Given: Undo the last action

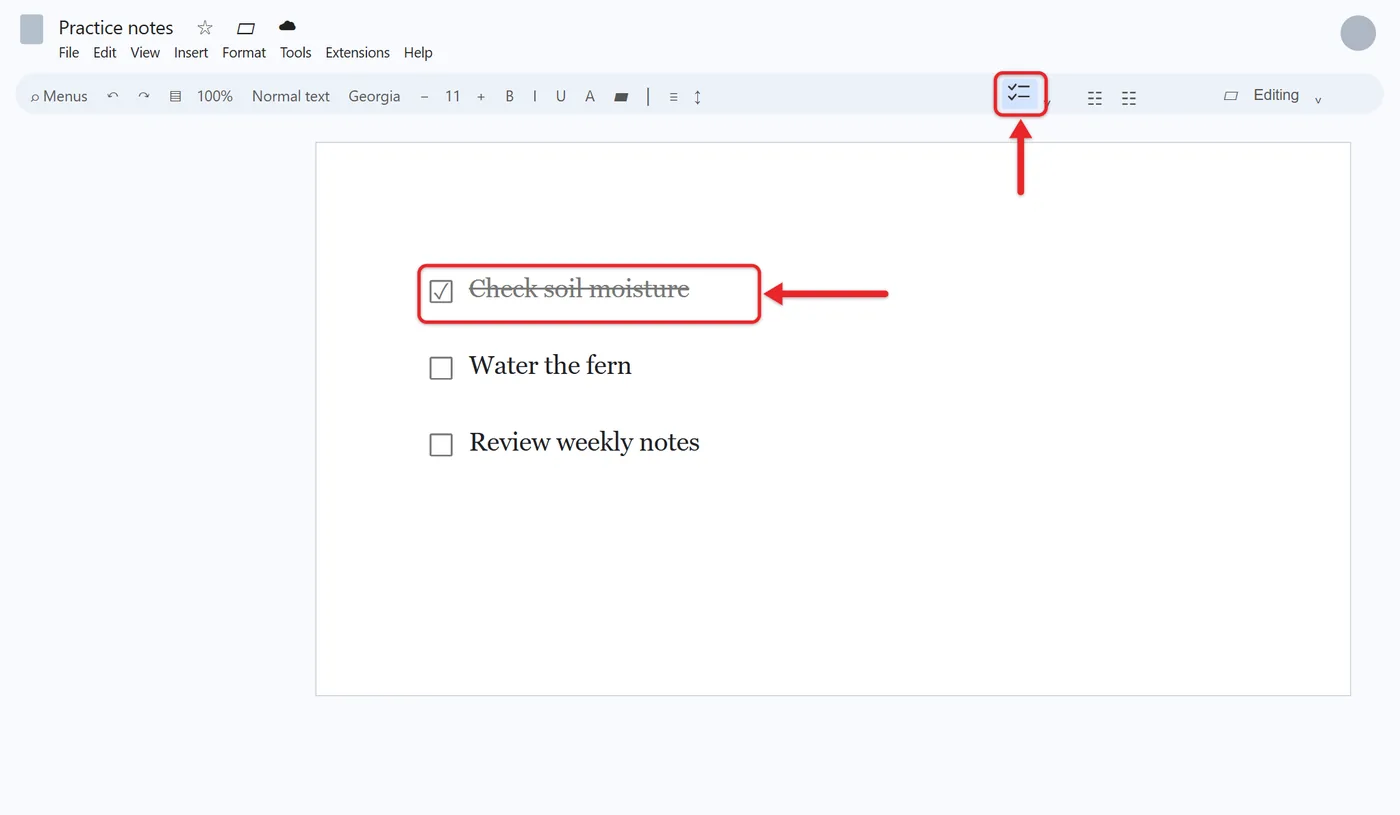Looking at the screenshot, I should point(113,96).
